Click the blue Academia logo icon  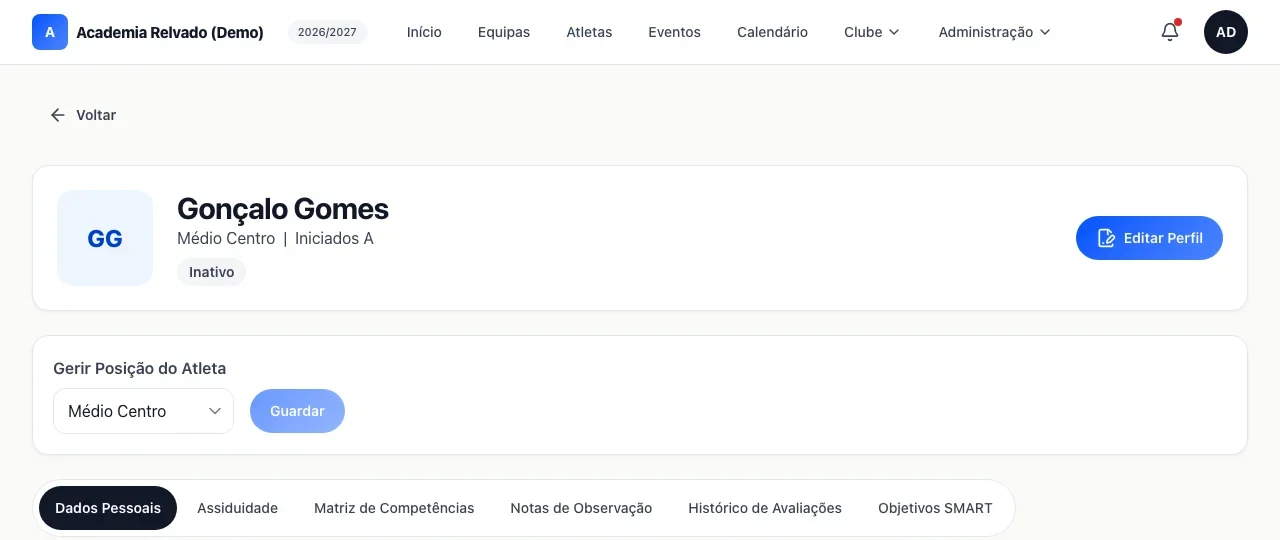50,32
